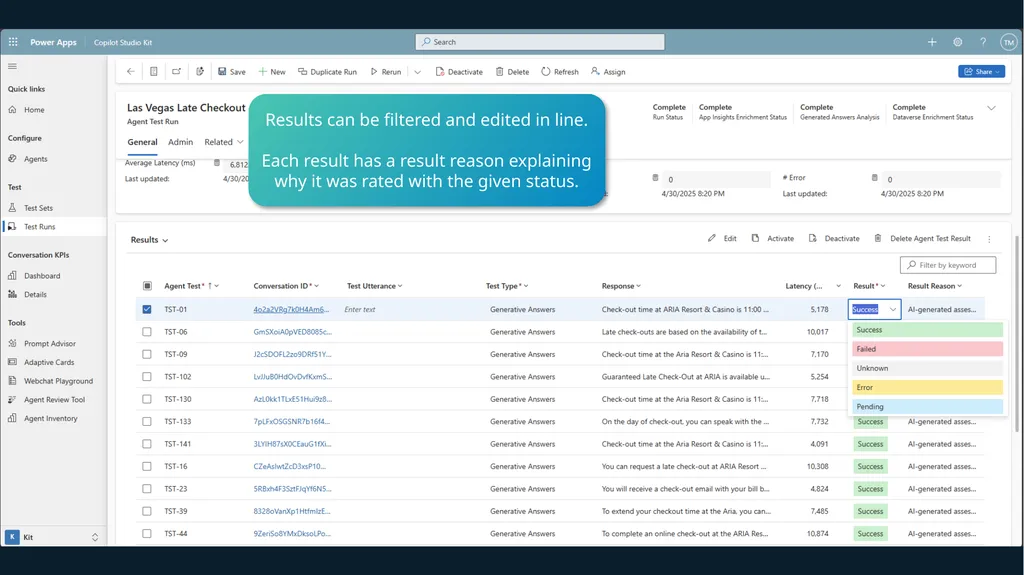Open the TM user account avatar
1024x575 pixels.
pos(1008,42)
